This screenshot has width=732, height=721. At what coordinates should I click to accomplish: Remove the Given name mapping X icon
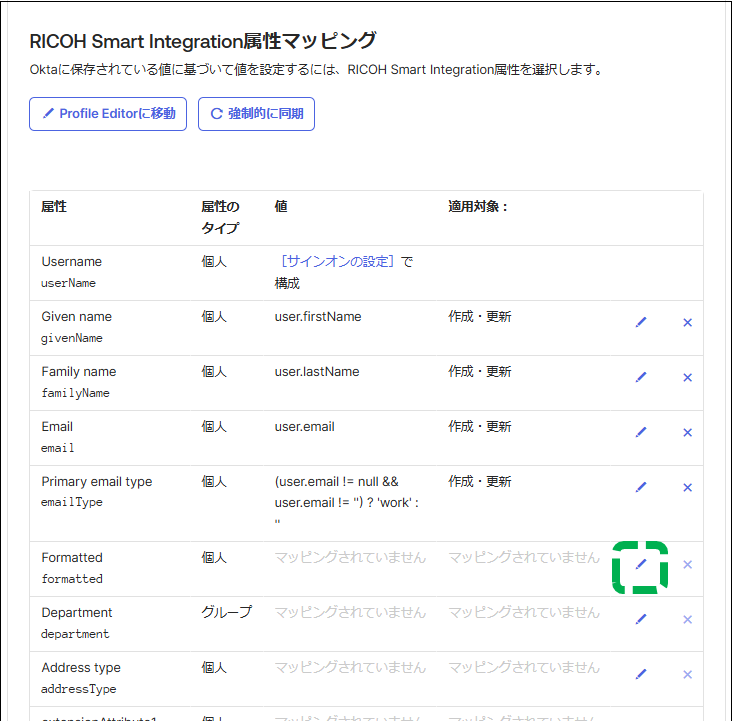coord(687,322)
